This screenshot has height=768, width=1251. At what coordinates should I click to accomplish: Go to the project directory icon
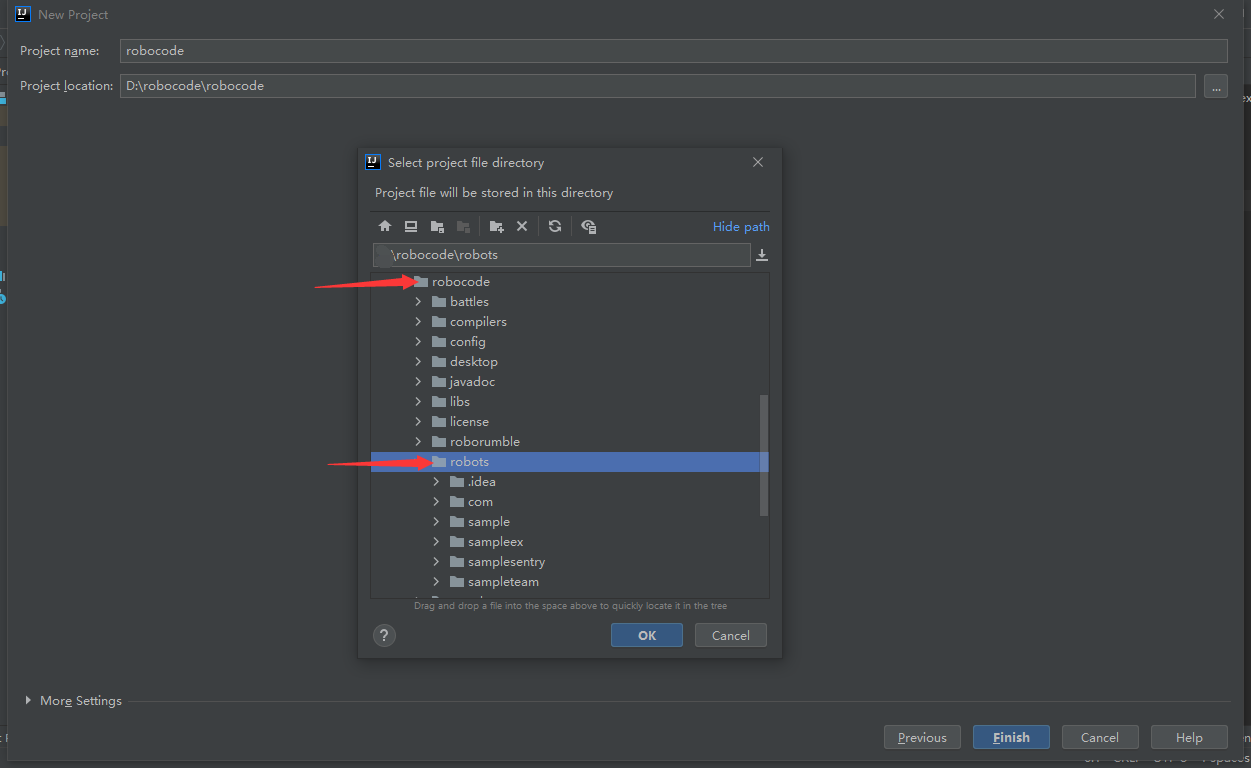pyautogui.click(x=437, y=227)
